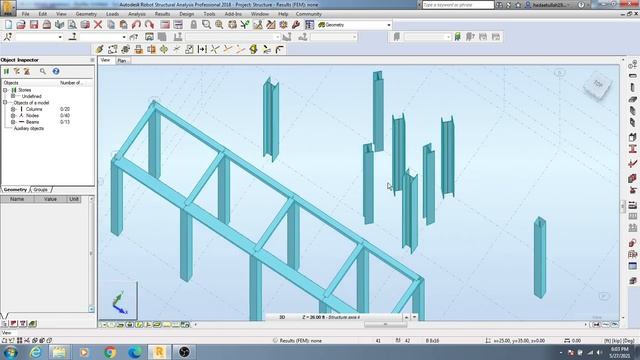The width and height of the screenshot is (640, 360).
Task: Click the search magnifier in Object Inspector
Action: (43, 71)
